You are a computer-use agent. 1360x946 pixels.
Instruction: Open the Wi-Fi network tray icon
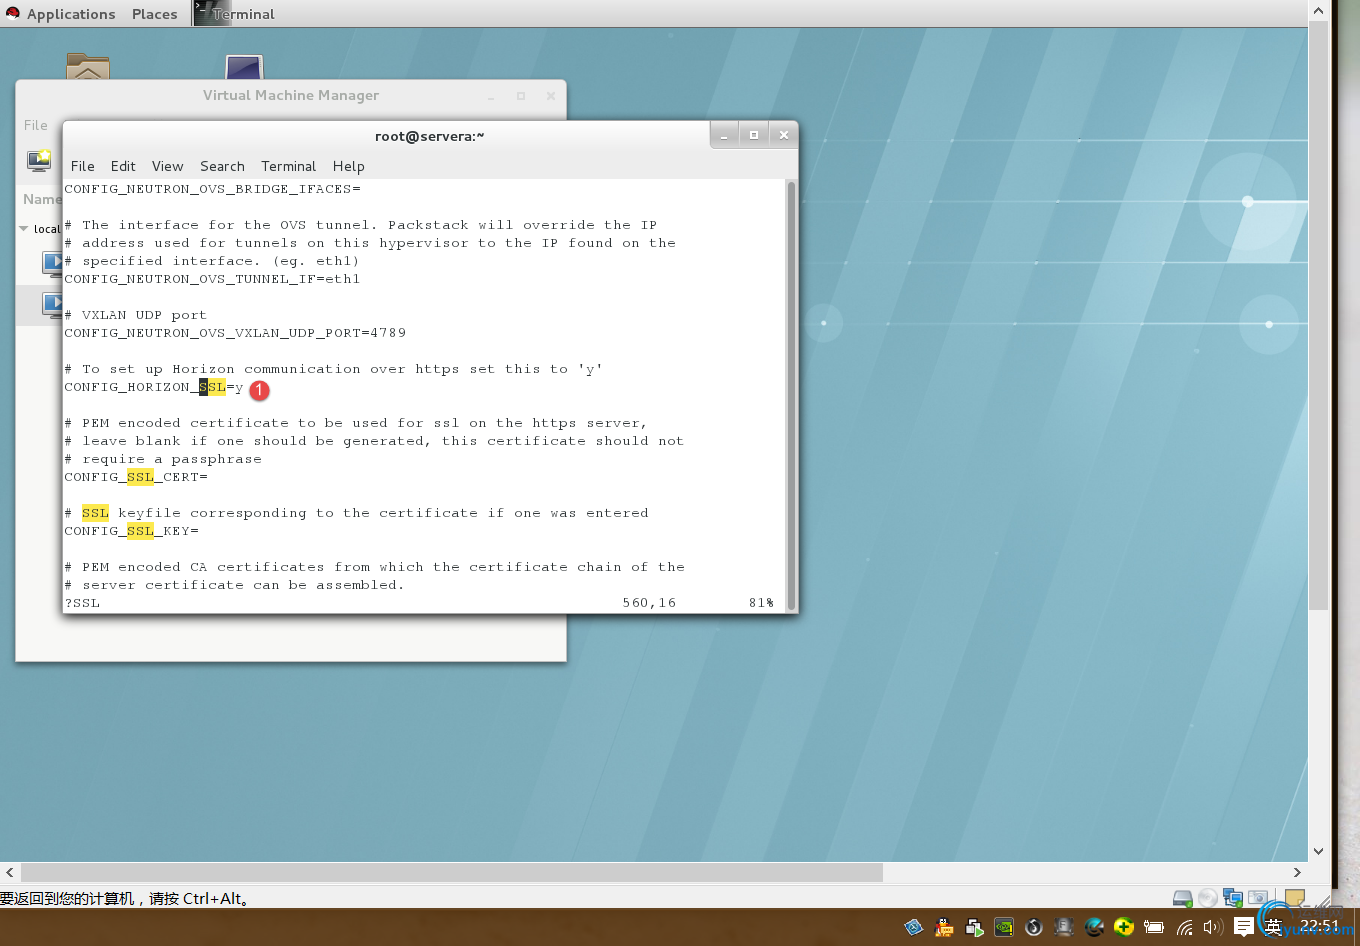coord(1184,927)
